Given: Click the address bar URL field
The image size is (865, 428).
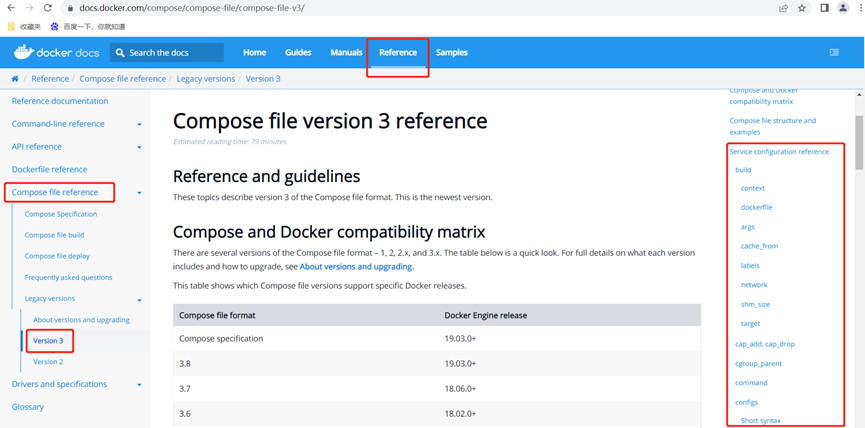Looking at the screenshot, I should click(419, 8).
